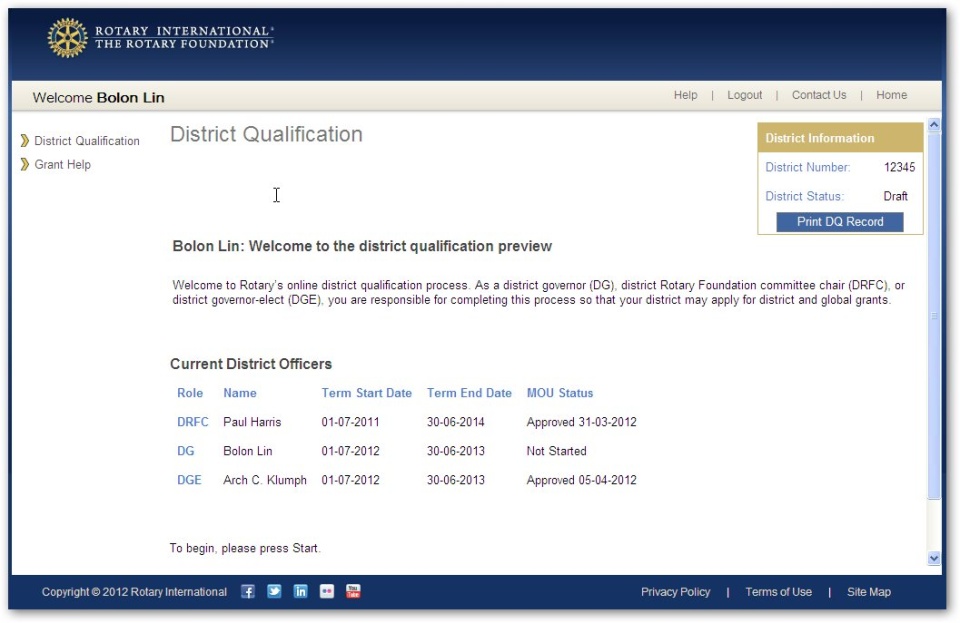Click Bolon Lin welcome preview heading

click(x=362, y=246)
